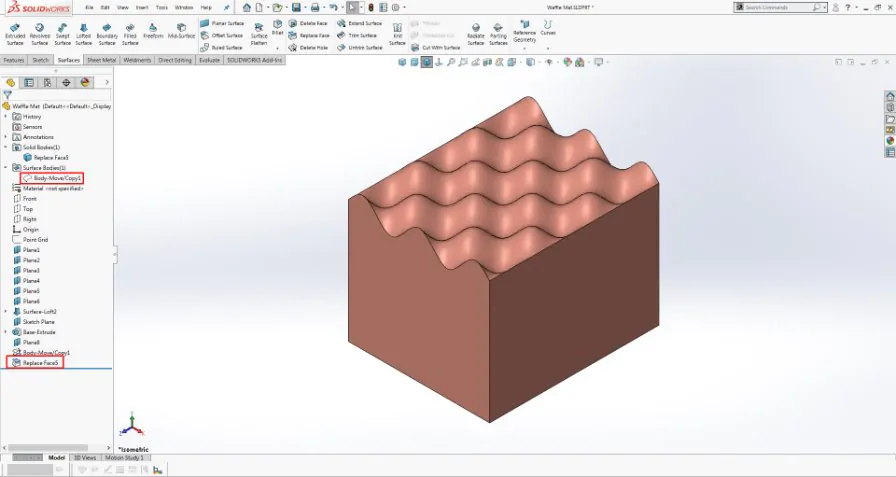Image resolution: width=896 pixels, height=477 pixels.
Task: Select Cut With Surface command
Action: (435, 47)
